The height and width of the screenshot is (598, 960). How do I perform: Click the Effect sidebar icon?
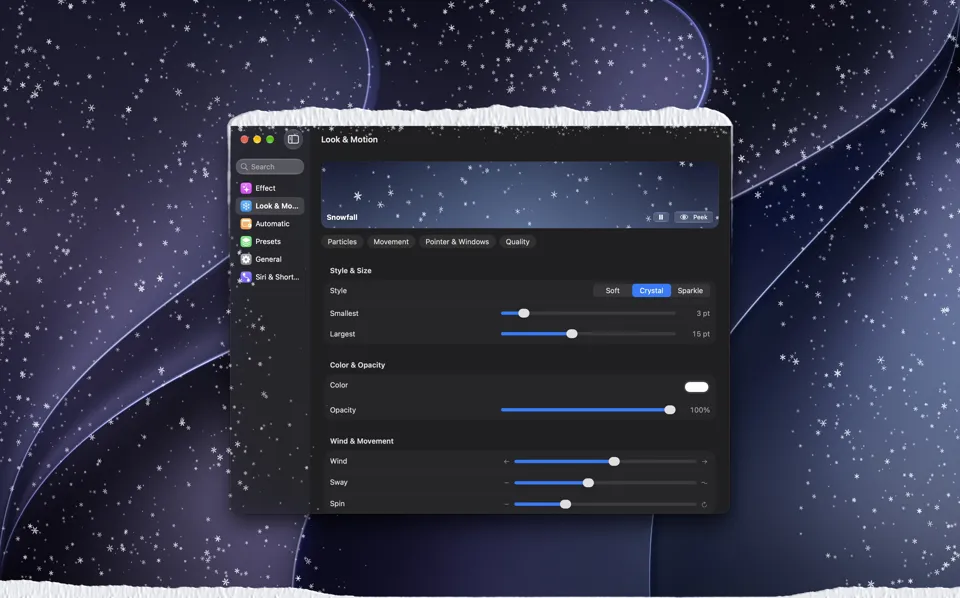(246, 188)
